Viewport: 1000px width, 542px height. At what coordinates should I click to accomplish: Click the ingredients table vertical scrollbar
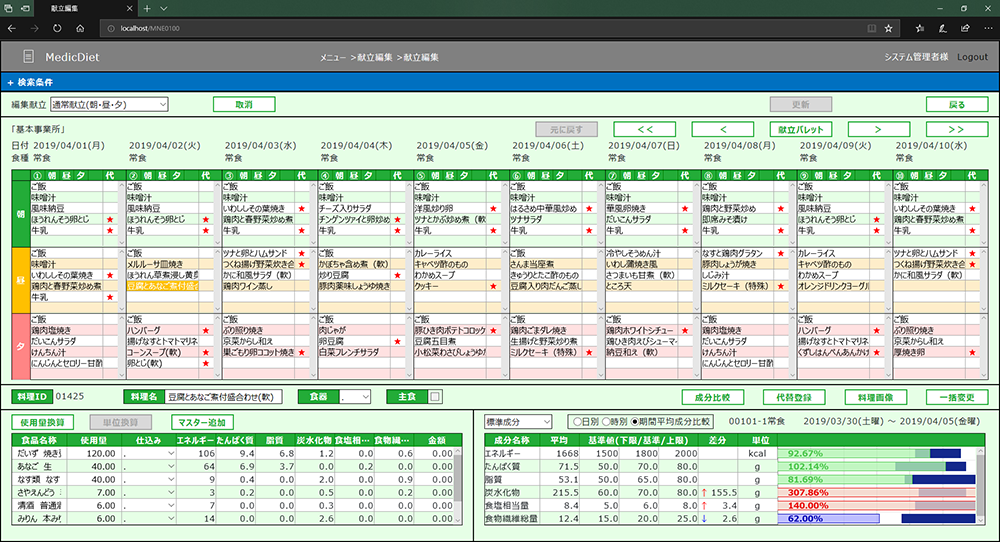pyautogui.click(x=457, y=486)
